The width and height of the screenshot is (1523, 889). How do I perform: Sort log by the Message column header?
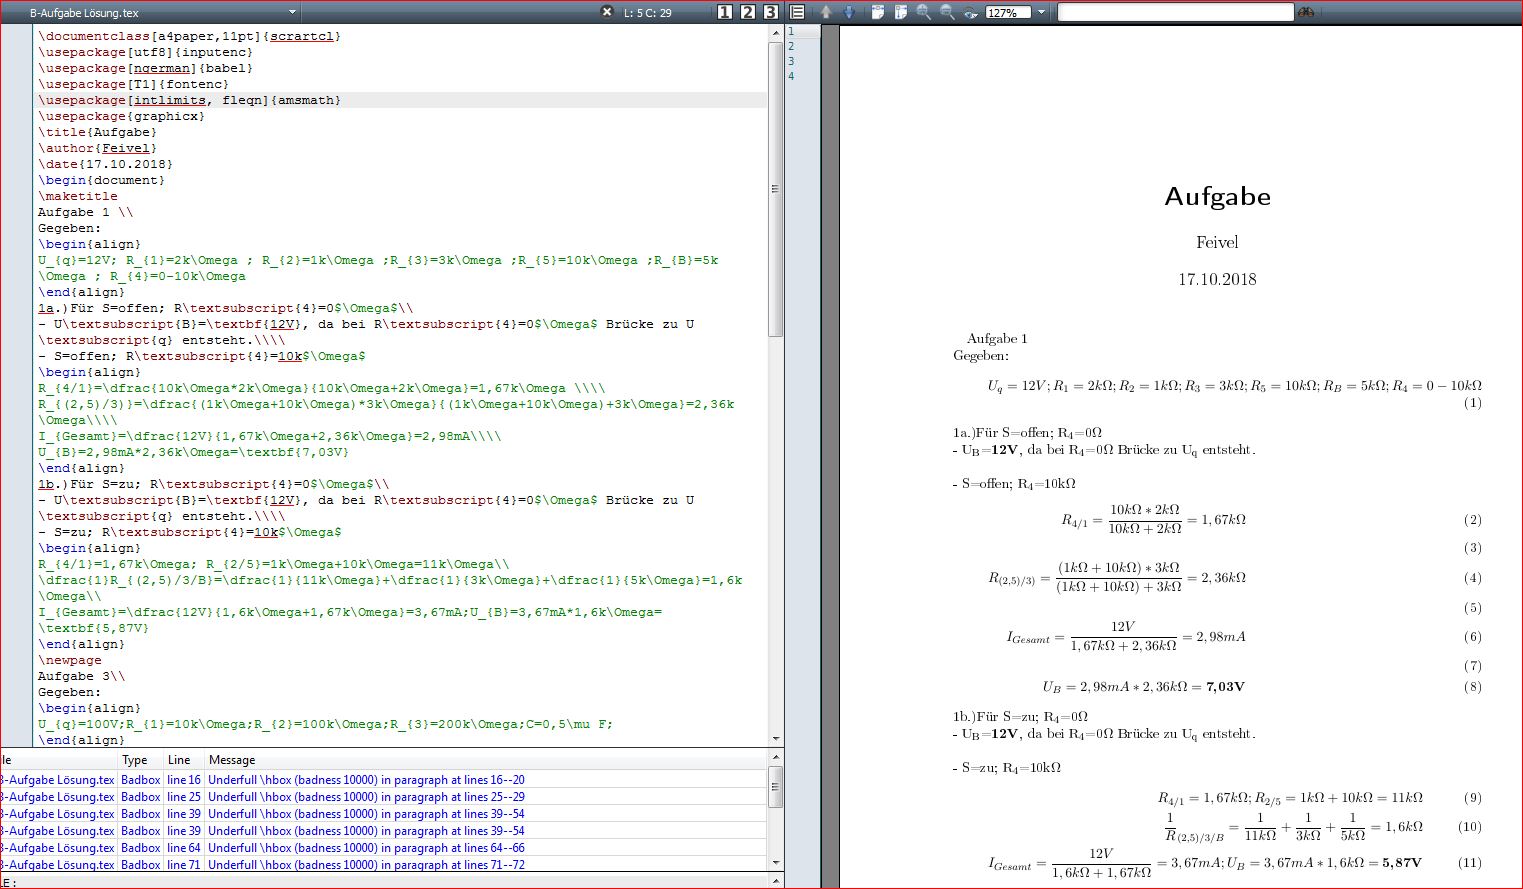coord(485,760)
